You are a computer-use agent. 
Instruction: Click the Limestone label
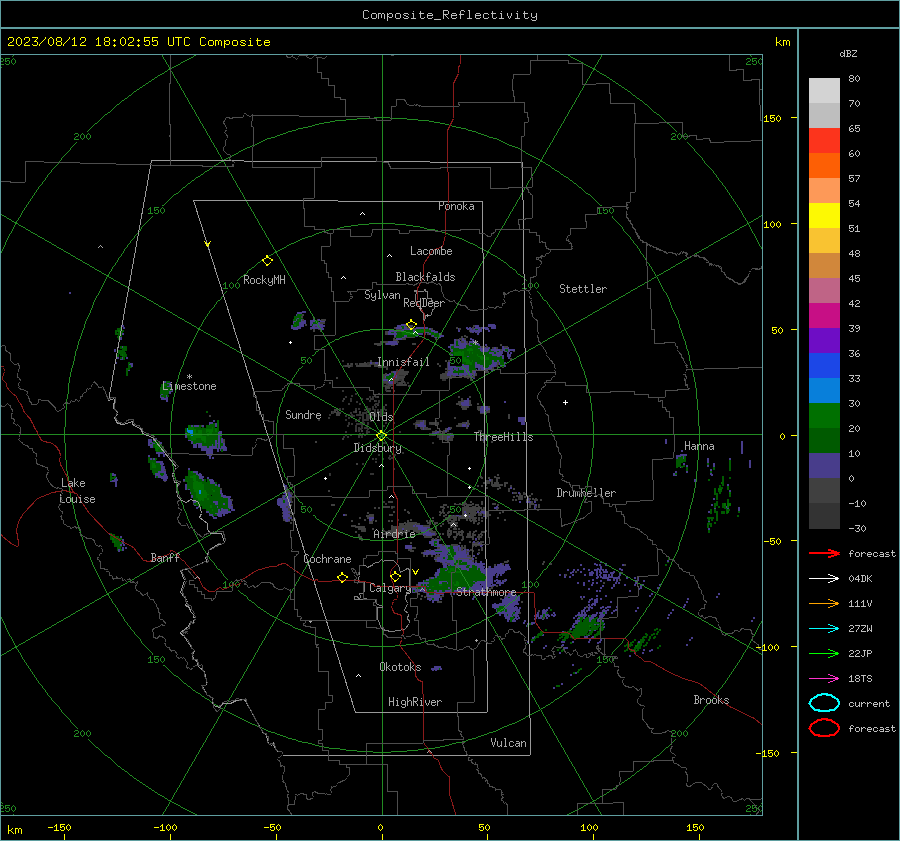[189, 386]
